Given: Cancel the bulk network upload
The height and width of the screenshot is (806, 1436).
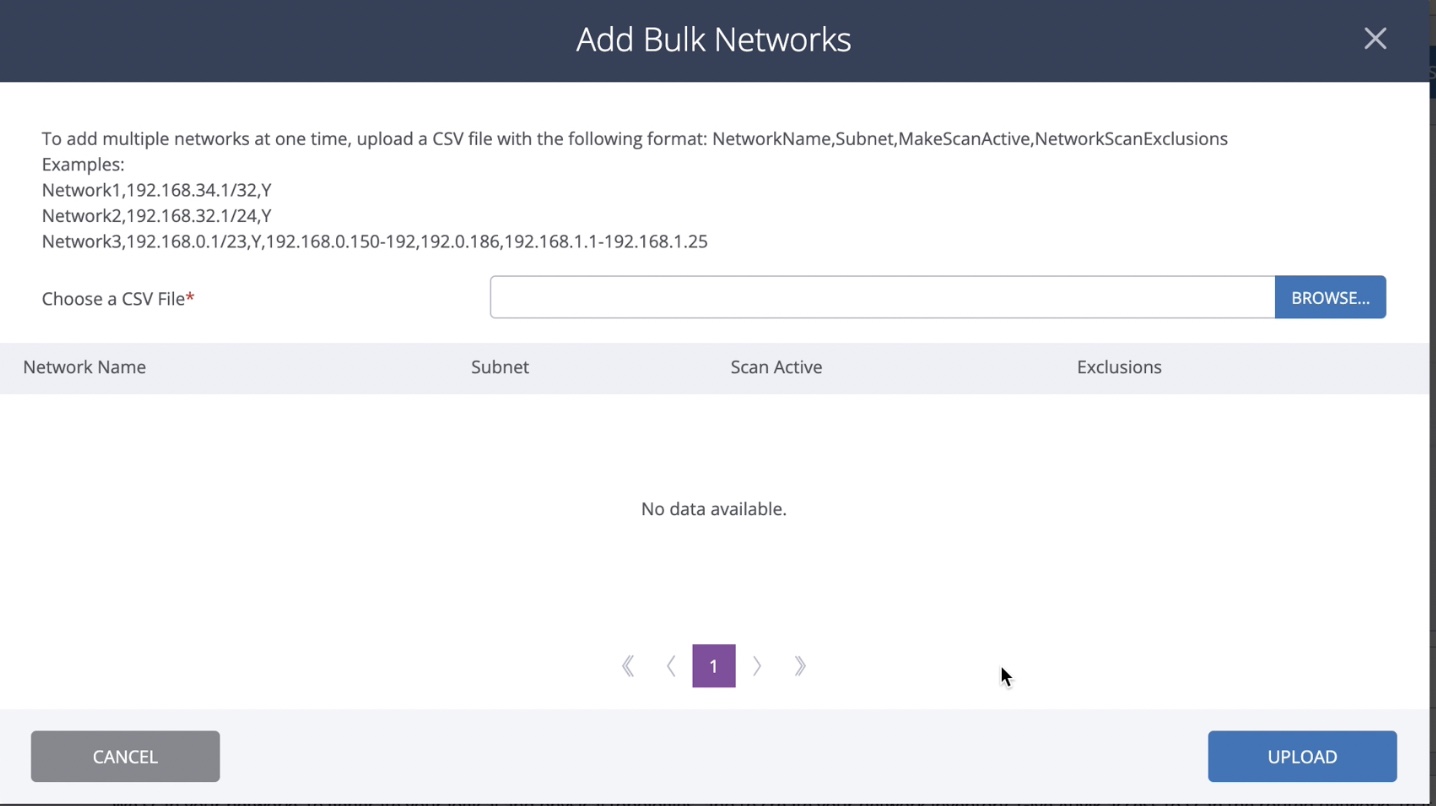Looking at the screenshot, I should click(125, 756).
